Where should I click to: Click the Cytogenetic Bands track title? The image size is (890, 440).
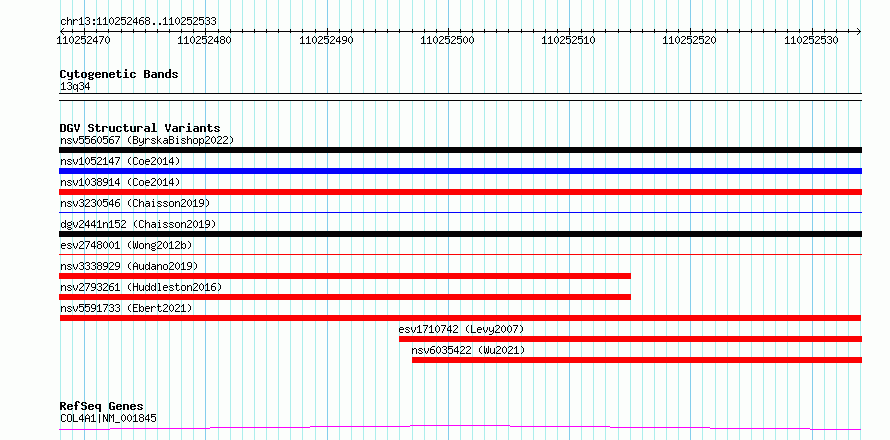click(119, 74)
